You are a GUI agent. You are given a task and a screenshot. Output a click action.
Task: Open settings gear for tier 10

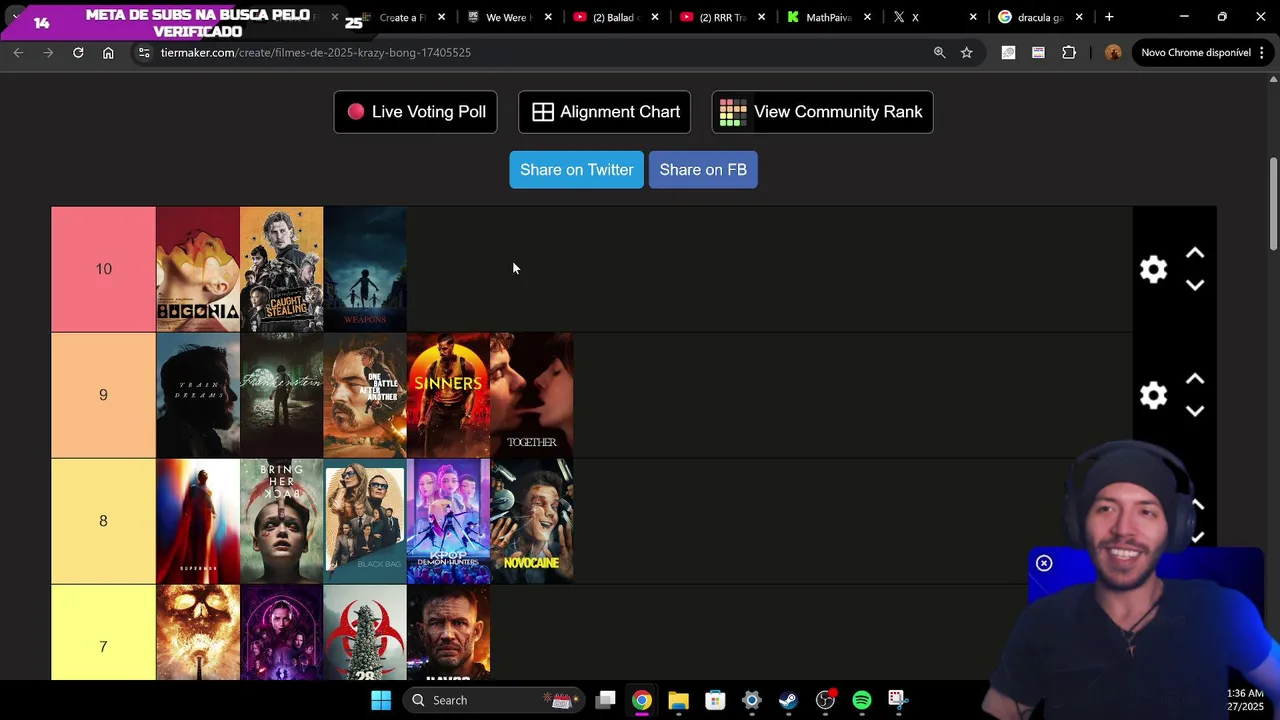click(x=1153, y=269)
